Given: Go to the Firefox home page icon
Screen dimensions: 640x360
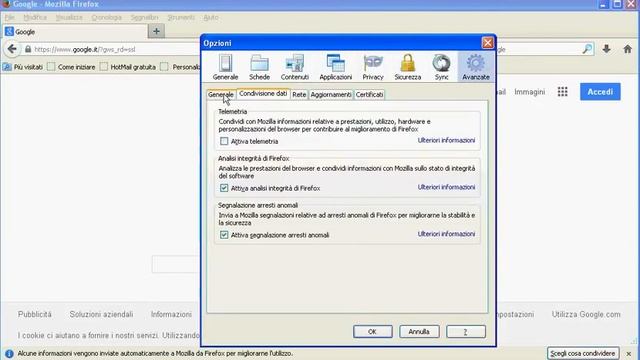Looking at the screenshot, I should (627, 49).
